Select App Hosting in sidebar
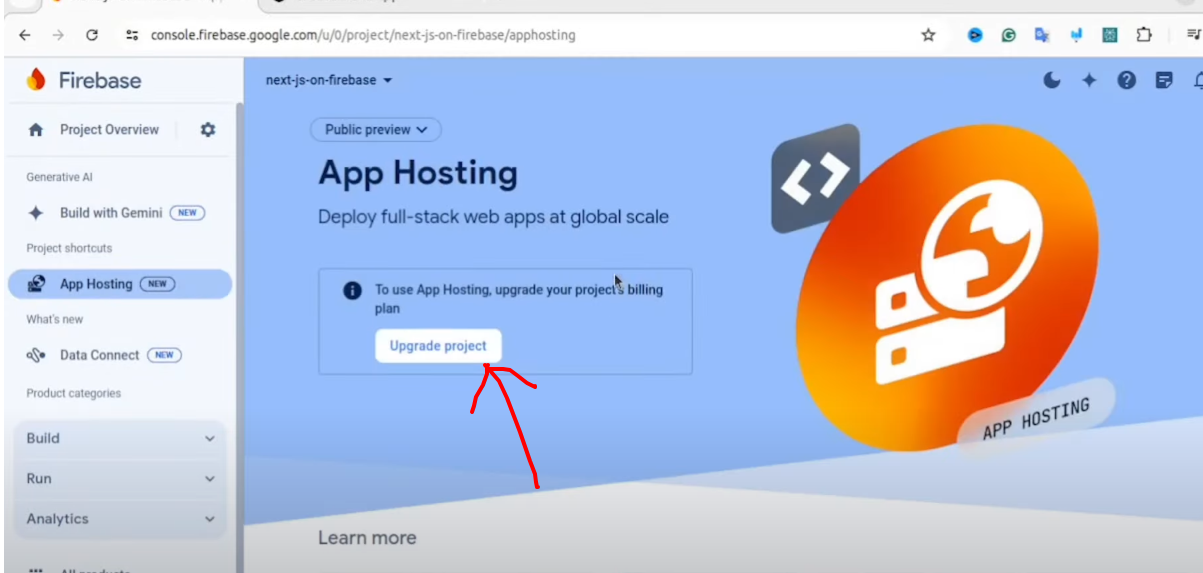 pyautogui.click(x=120, y=284)
